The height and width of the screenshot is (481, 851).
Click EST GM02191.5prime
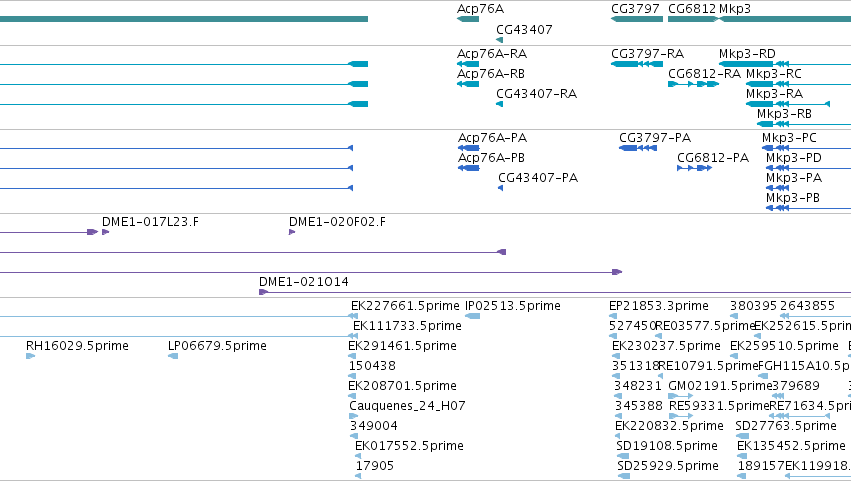pos(720,387)
